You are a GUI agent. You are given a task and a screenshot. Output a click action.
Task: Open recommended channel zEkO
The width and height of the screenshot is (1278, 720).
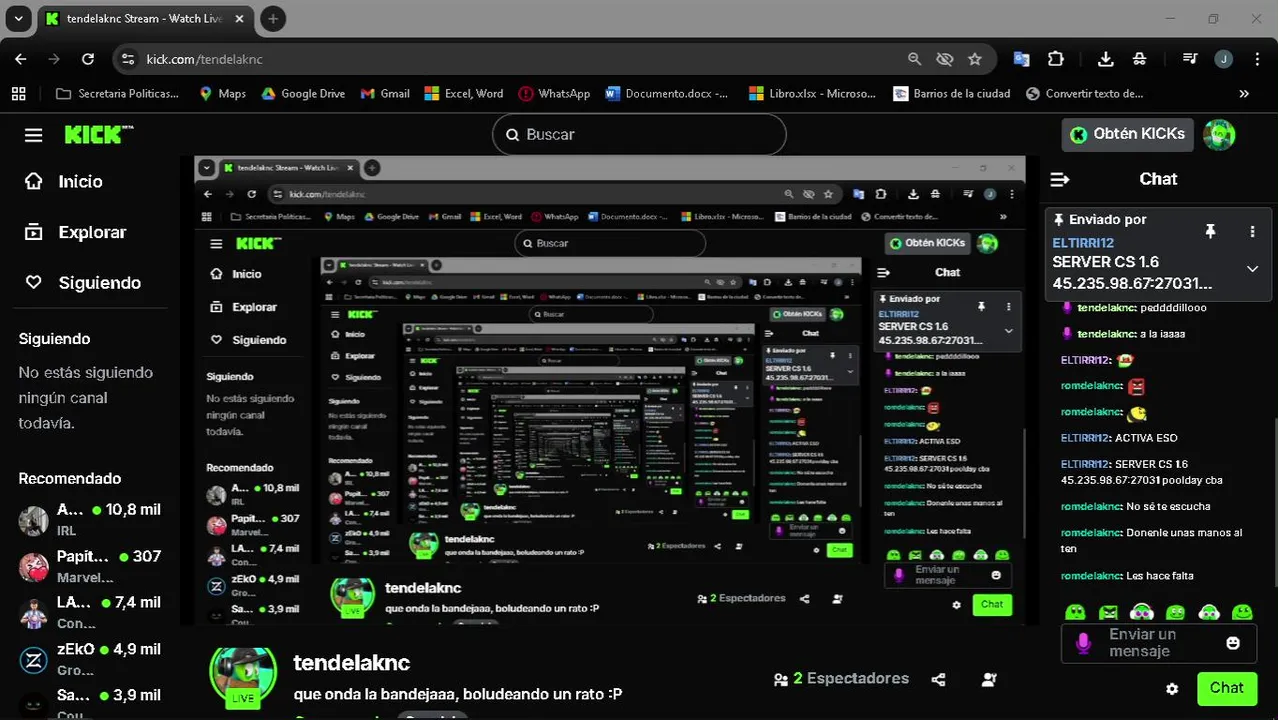tap(90, 660)
